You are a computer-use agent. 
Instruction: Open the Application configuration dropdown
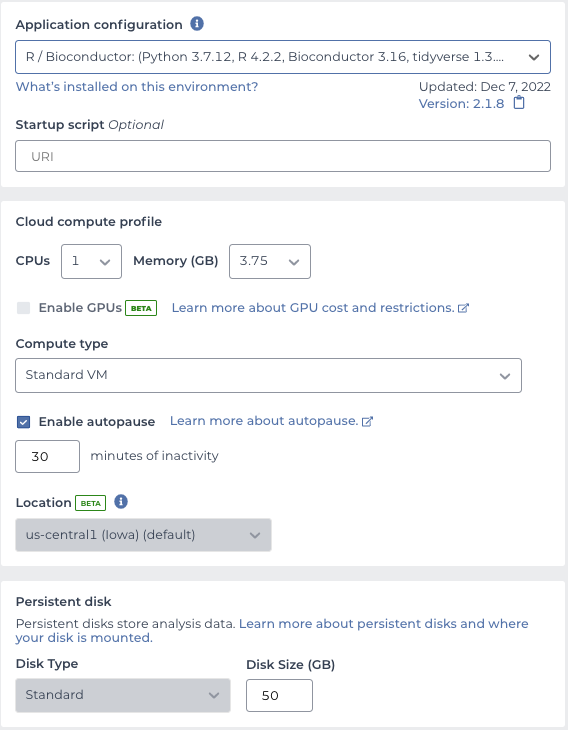[283, 57]
